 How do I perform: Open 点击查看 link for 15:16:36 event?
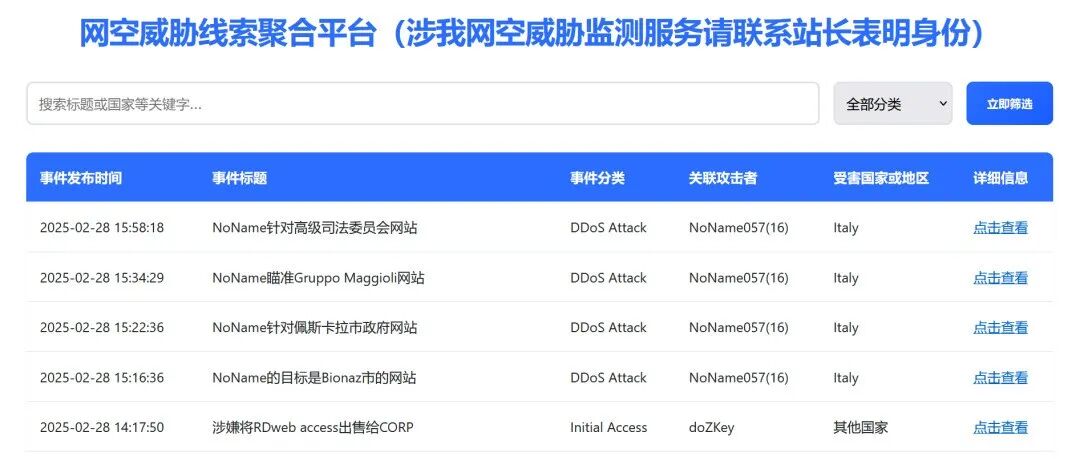[x=1000, y=378]
